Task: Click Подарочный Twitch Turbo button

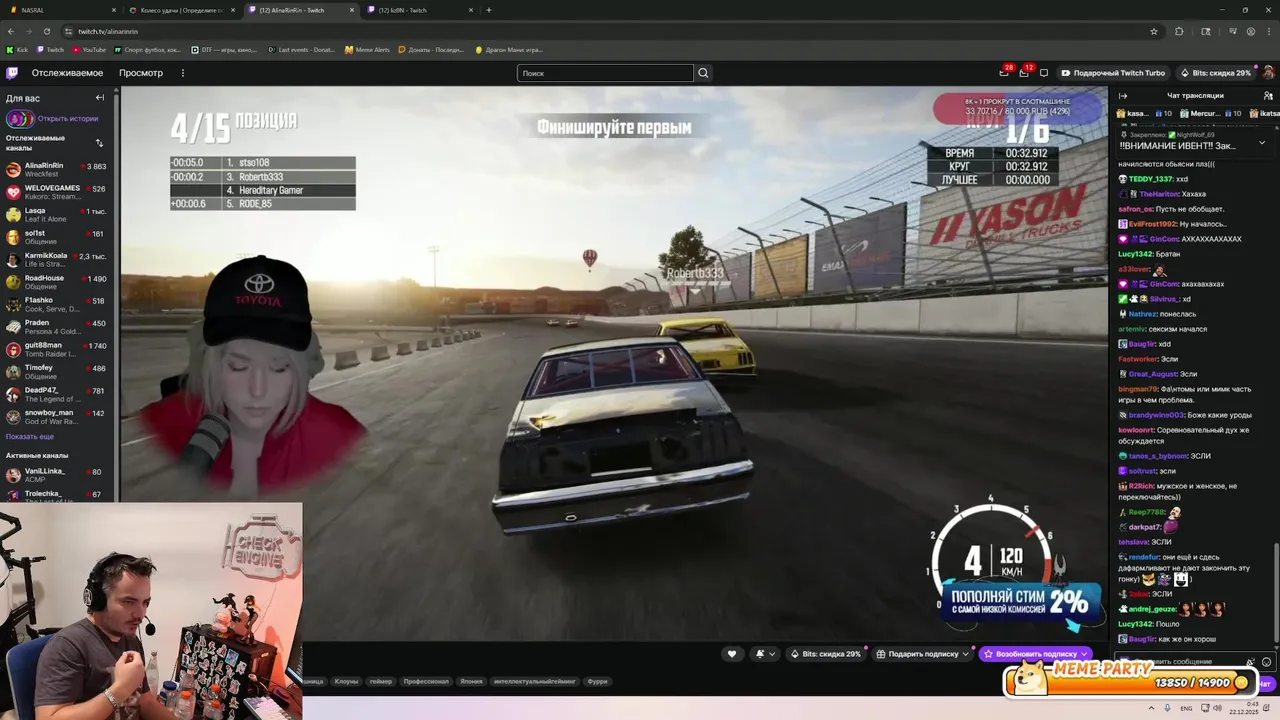Action: pos(1113,73)
